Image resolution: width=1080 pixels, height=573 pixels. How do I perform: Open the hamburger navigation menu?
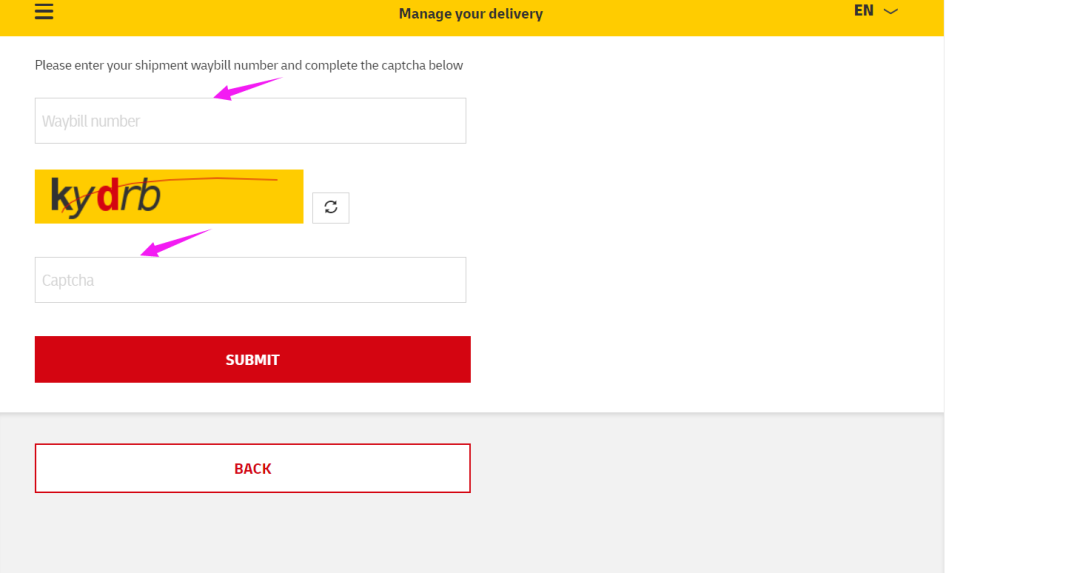pyautogui.click(x=44, y=11)
